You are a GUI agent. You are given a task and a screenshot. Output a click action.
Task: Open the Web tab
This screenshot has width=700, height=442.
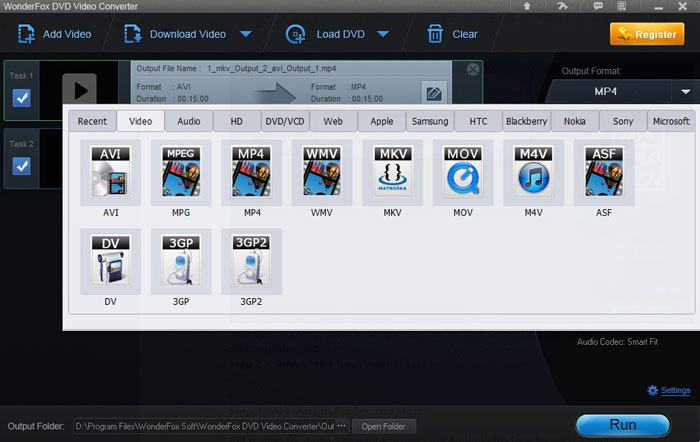coord(333,121)
